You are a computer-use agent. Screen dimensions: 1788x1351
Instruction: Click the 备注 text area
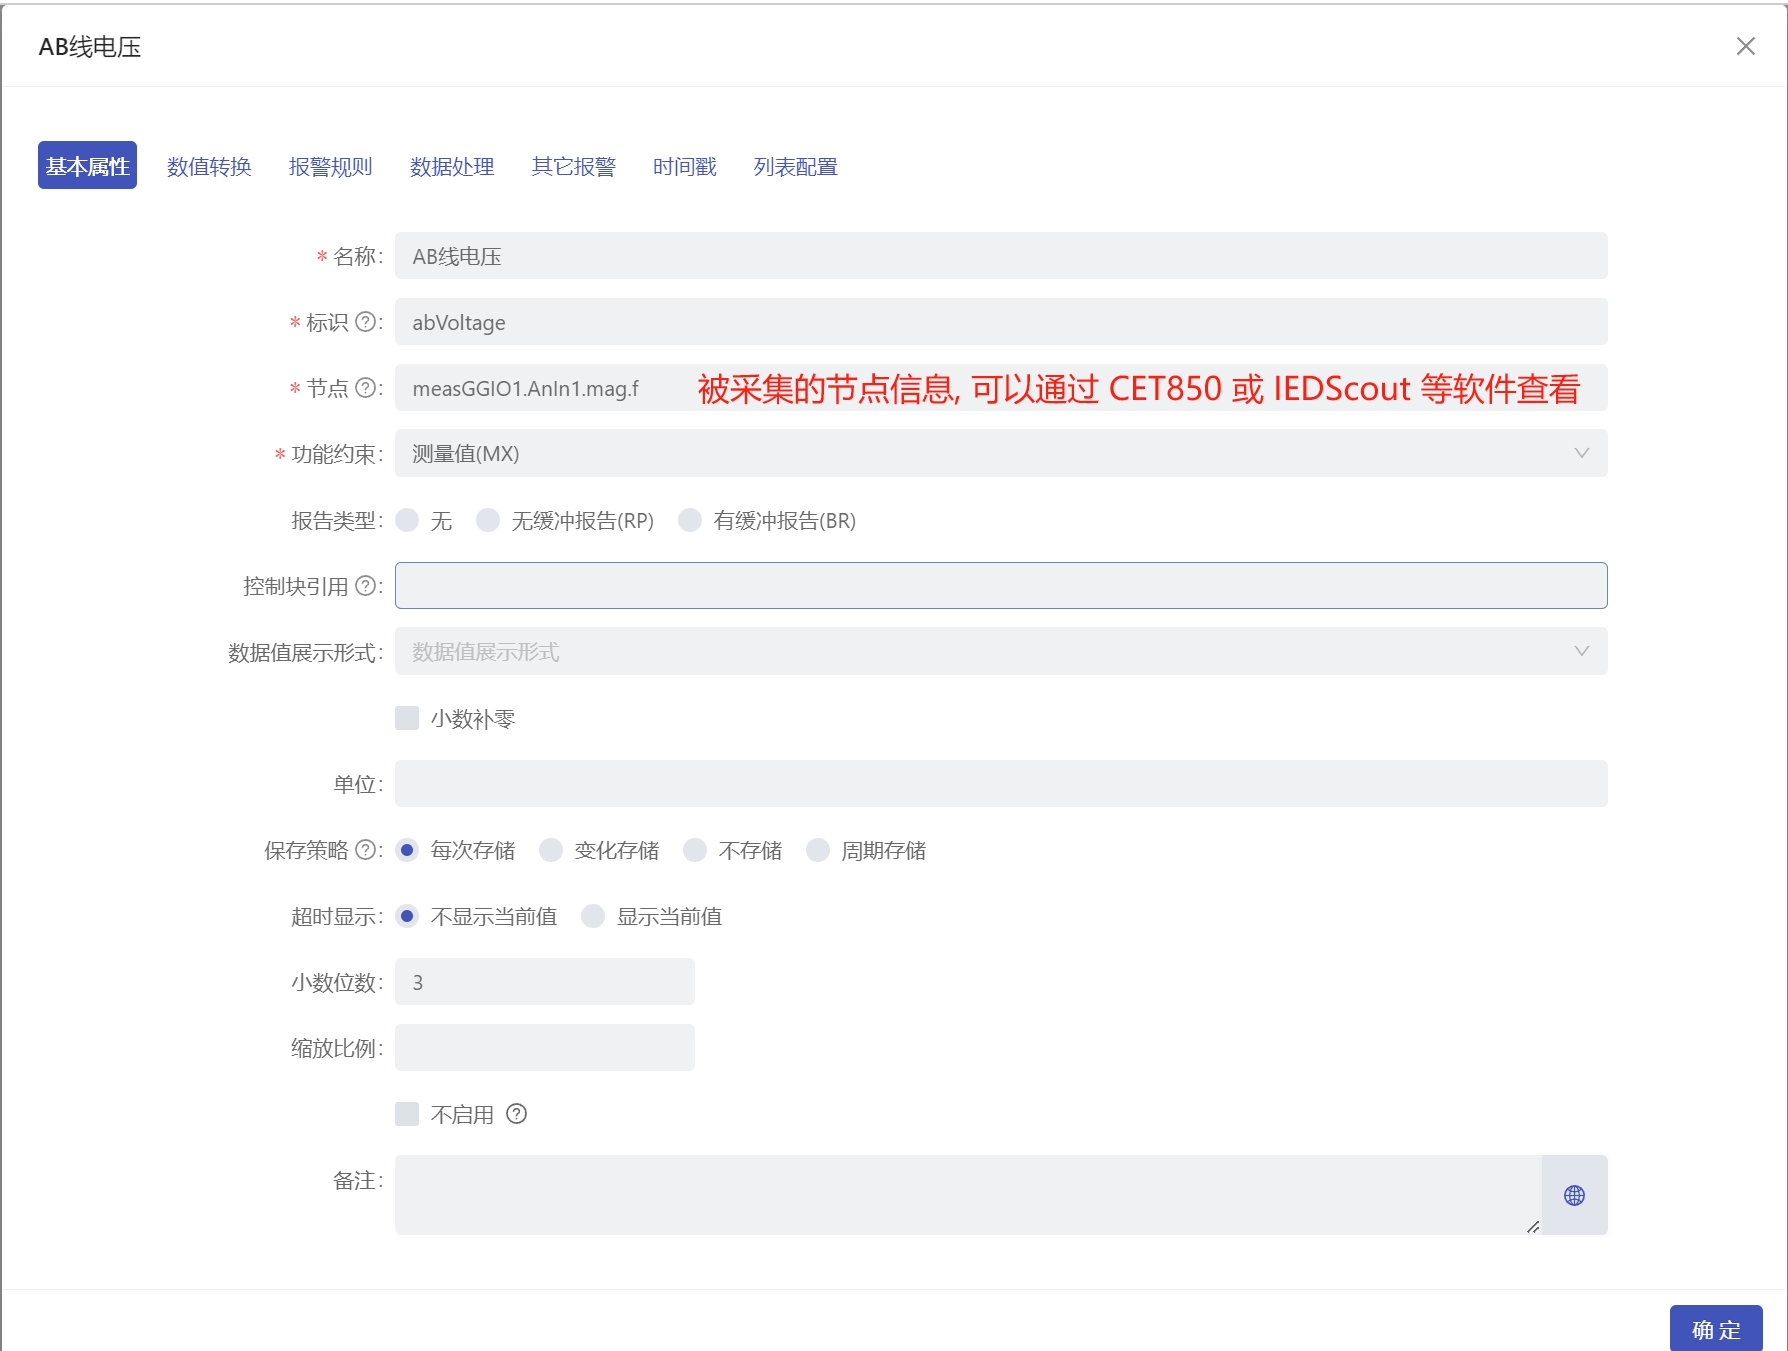click(x=968, y=1195)
